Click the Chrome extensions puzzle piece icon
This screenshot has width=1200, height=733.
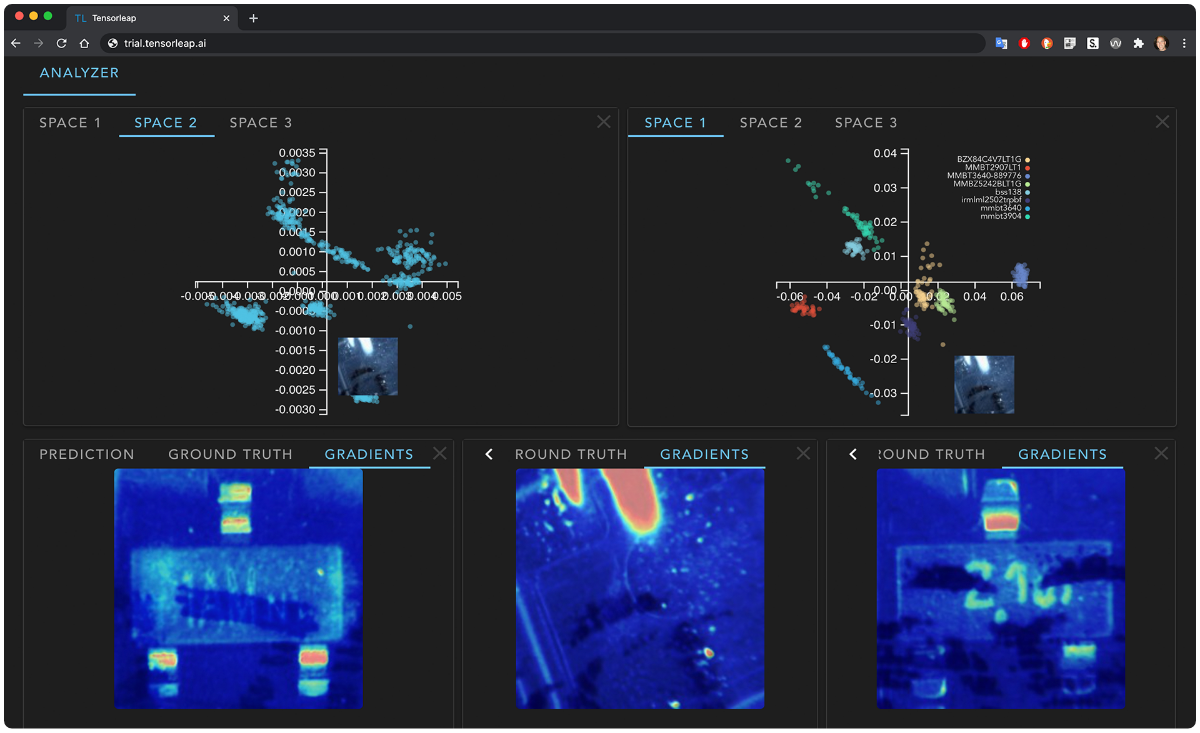point(1139,43)
